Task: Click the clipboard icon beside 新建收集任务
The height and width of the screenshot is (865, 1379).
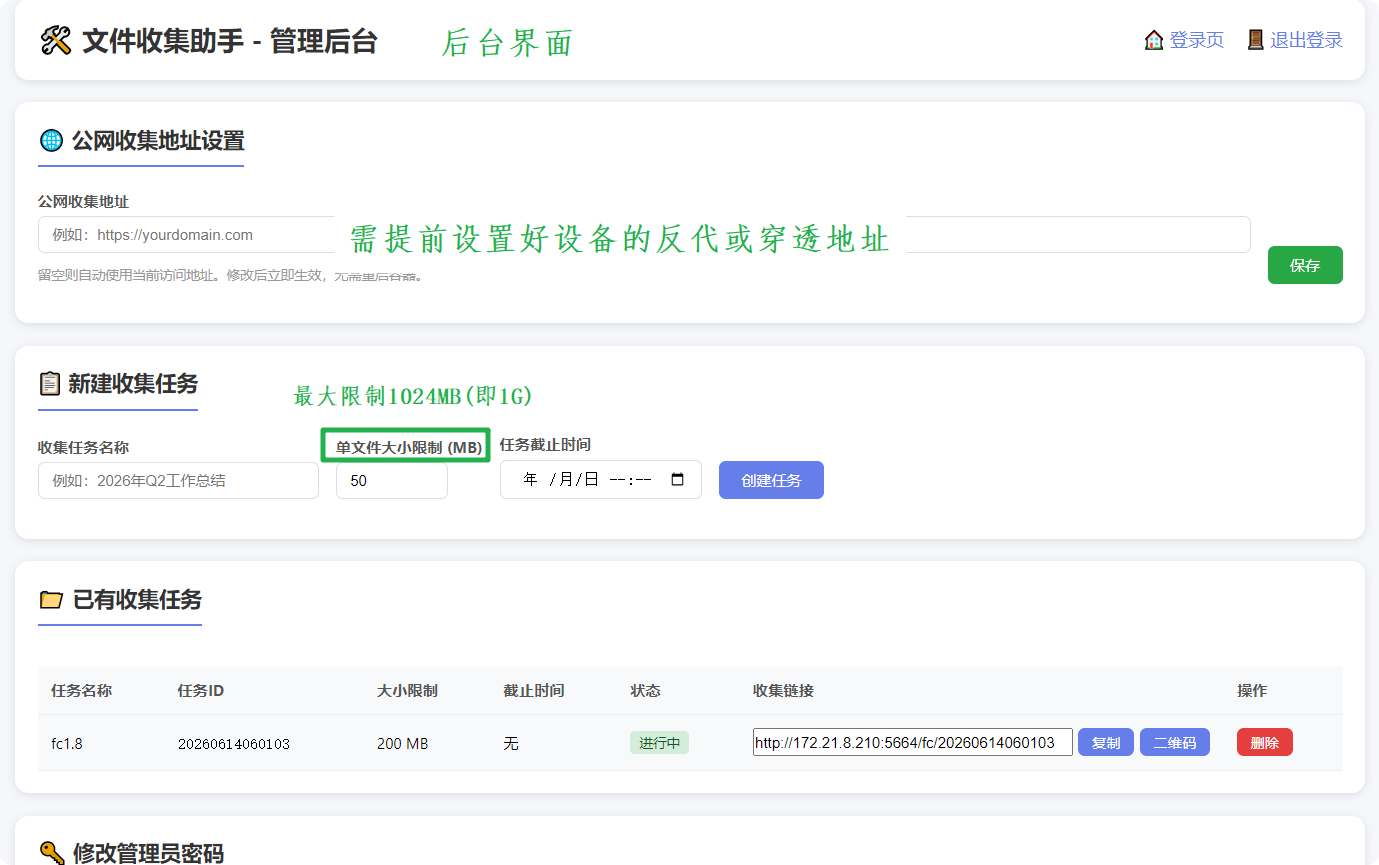Action: pos(50,383)
